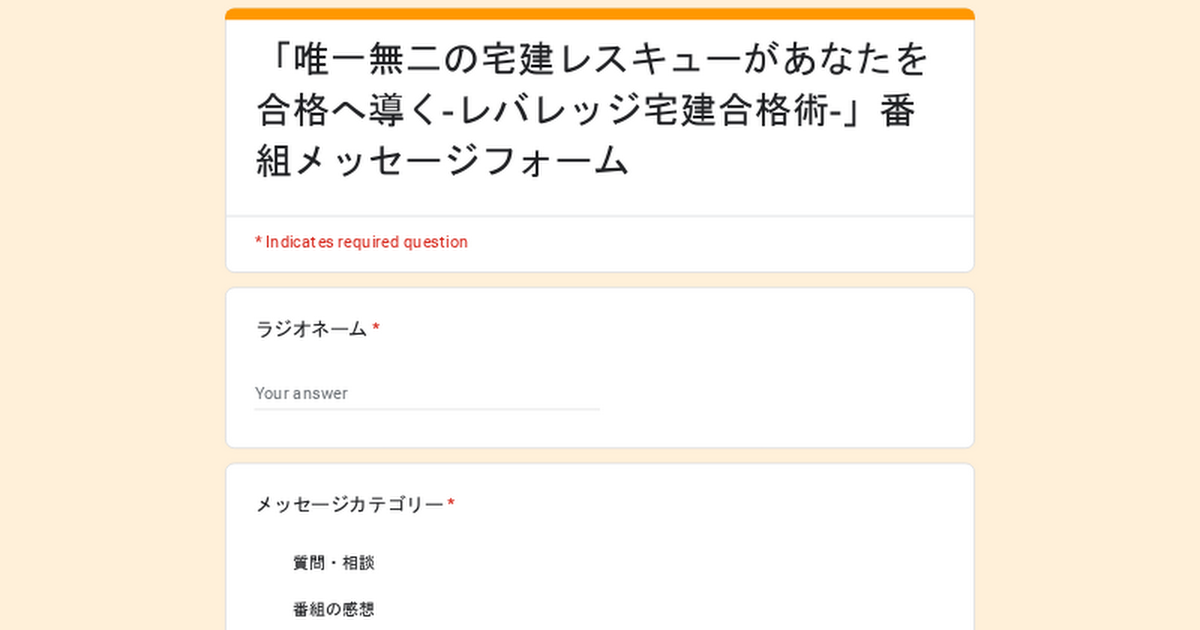
Task: Click the red asterisk beside メッセージカテゴリー
Action: pyautogui.click(x=451, y=504)
